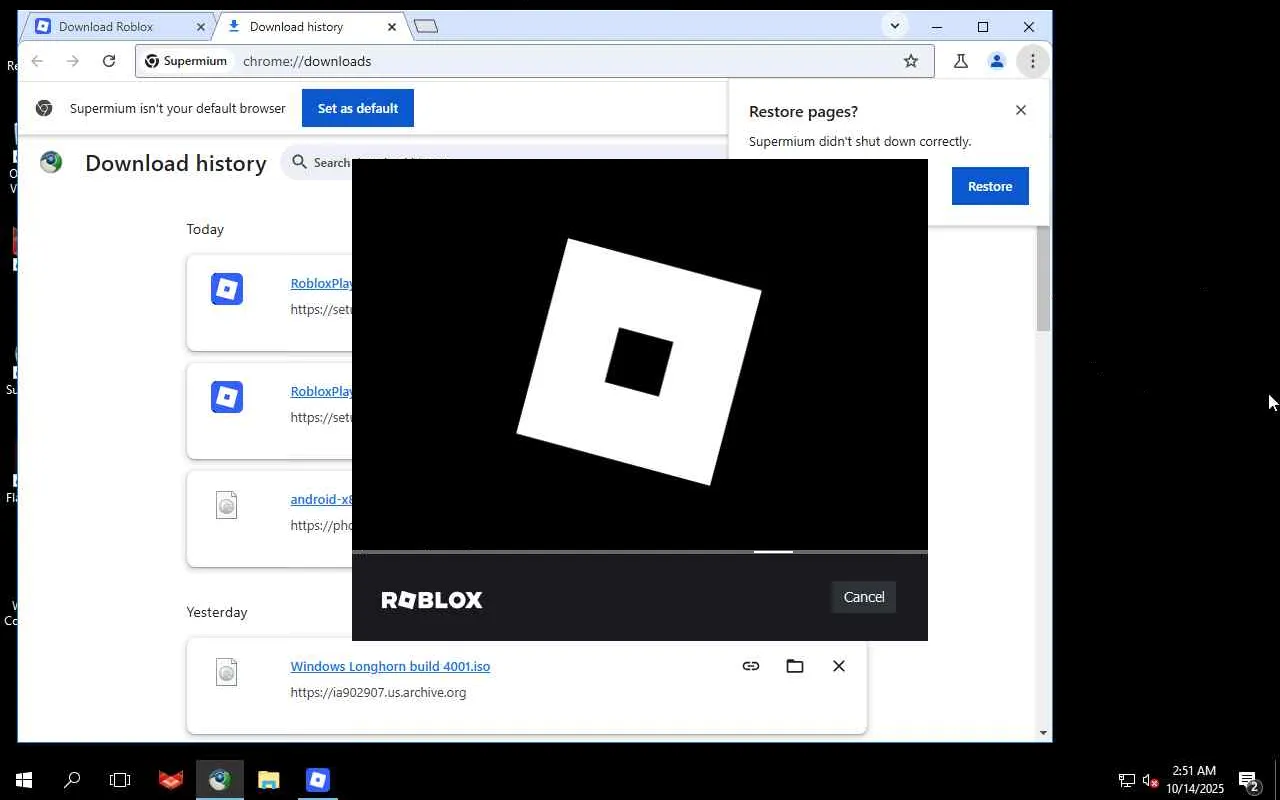Click "Supermium didn't shut down correctly." text
Screen dimensions: 1280x800
(x=860, y=141)
